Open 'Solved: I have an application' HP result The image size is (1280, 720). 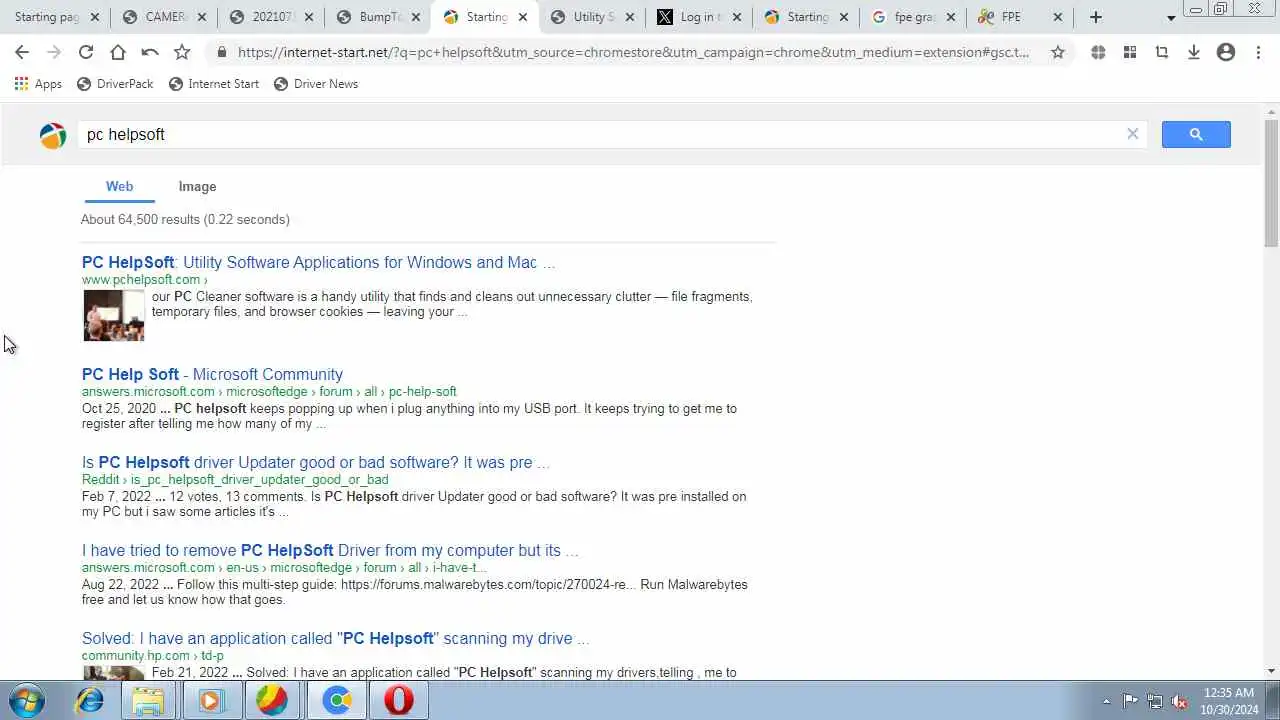pos(335,638)
